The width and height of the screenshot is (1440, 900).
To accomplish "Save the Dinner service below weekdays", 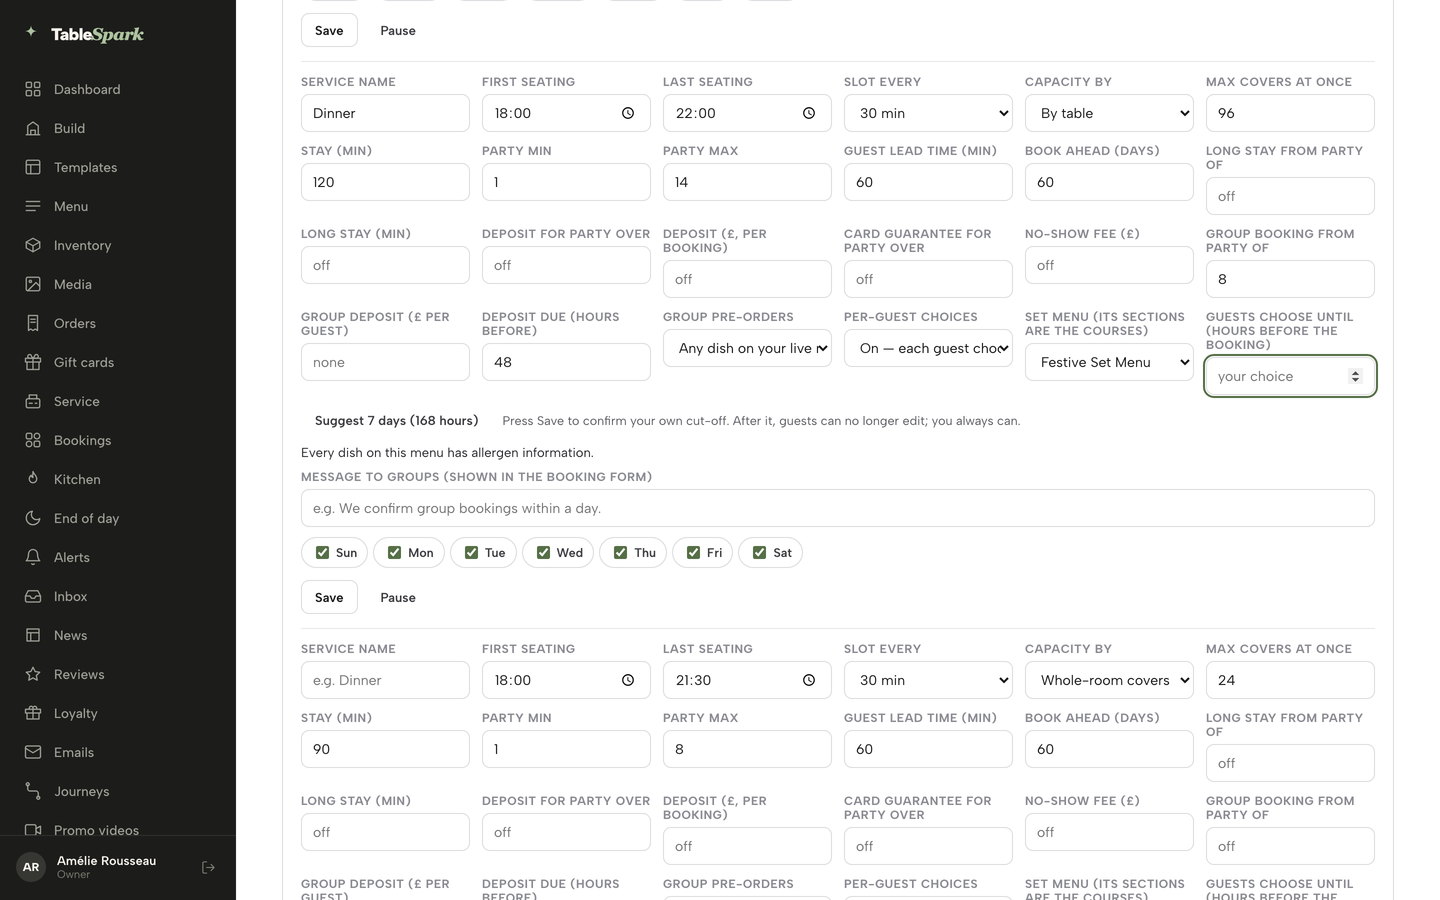I will pos(329,597).
